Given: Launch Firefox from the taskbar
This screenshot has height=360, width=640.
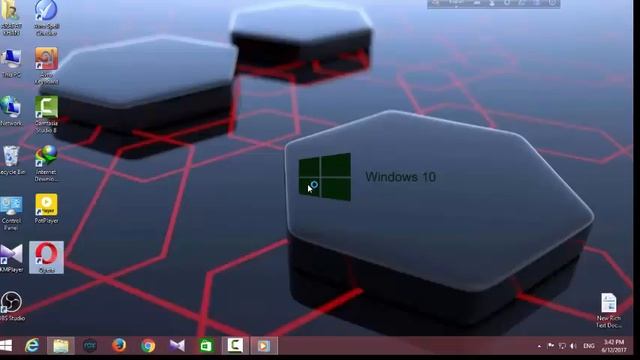Looking at the screenshot, I should point(119,346).
